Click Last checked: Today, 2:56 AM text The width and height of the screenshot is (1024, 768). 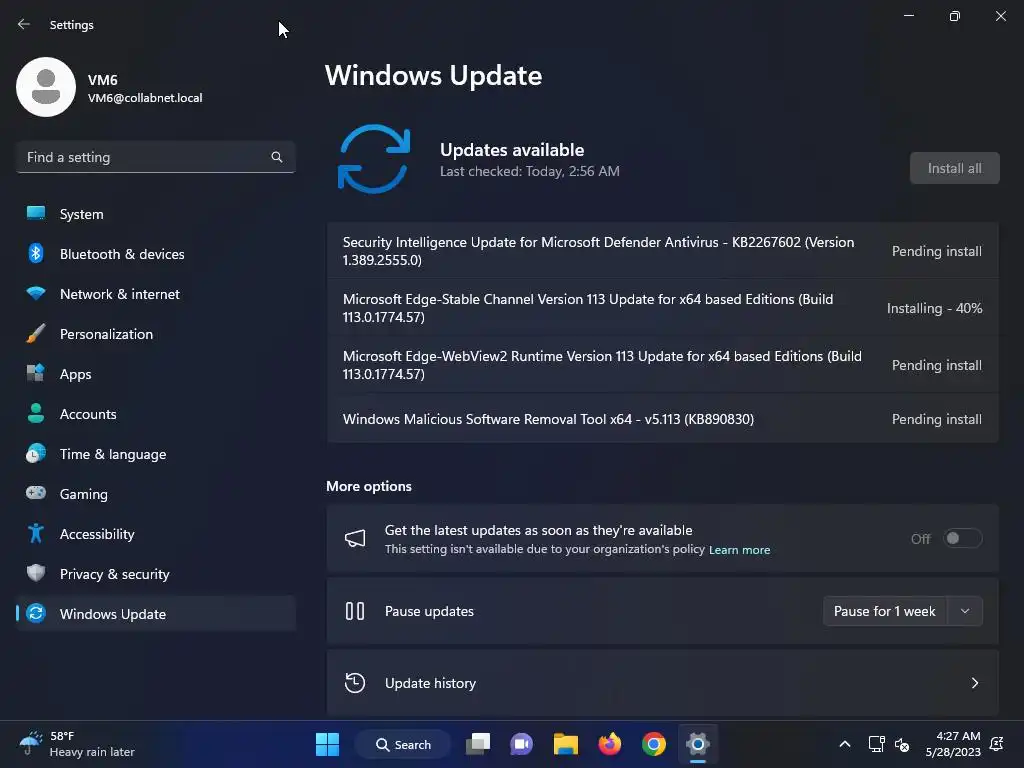[x=530, y=171]
